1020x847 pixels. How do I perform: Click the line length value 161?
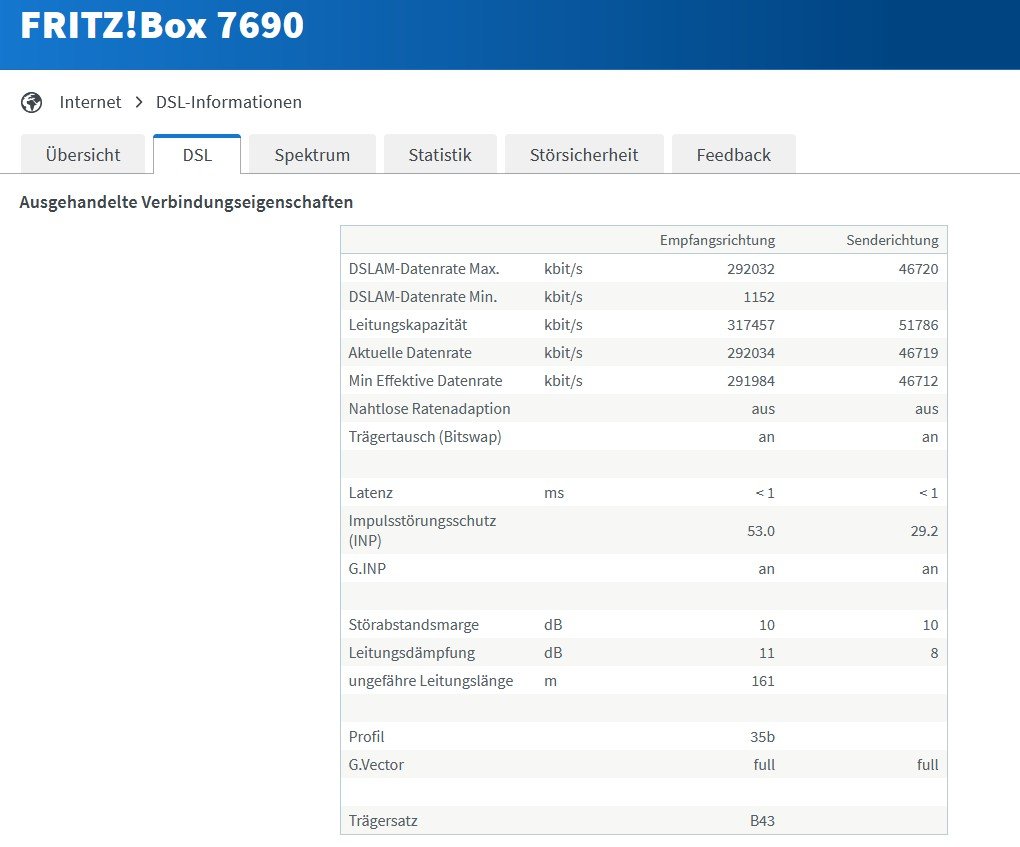pos(763,680)
